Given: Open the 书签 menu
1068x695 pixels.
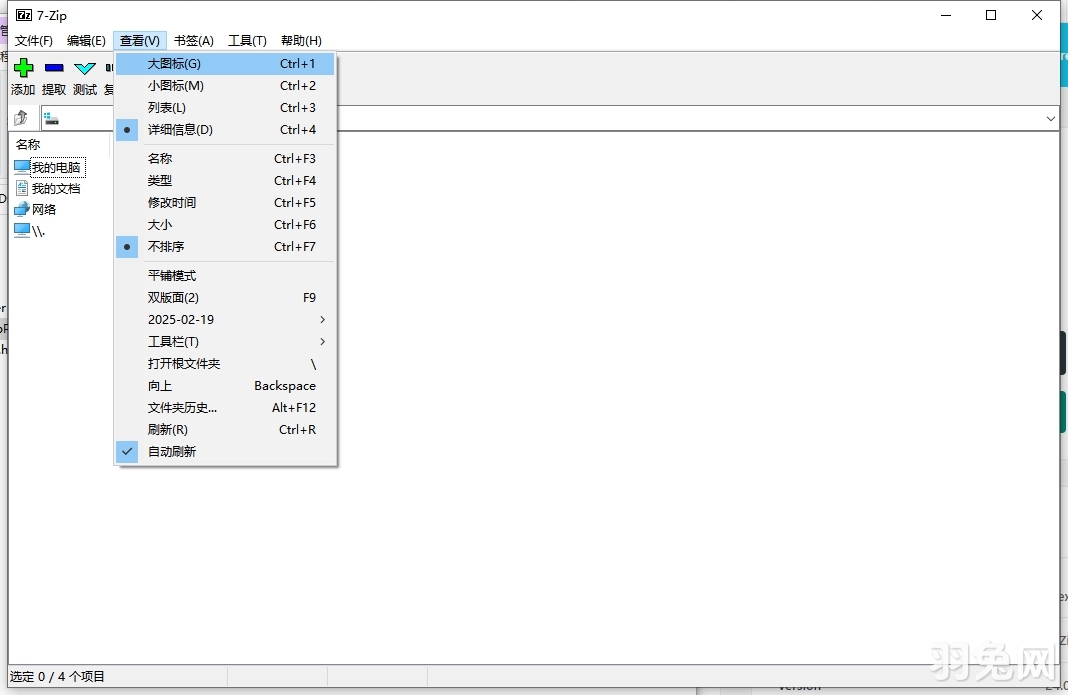Looking at the screenshot, I should pyautogui.click(x=192, y=41).
